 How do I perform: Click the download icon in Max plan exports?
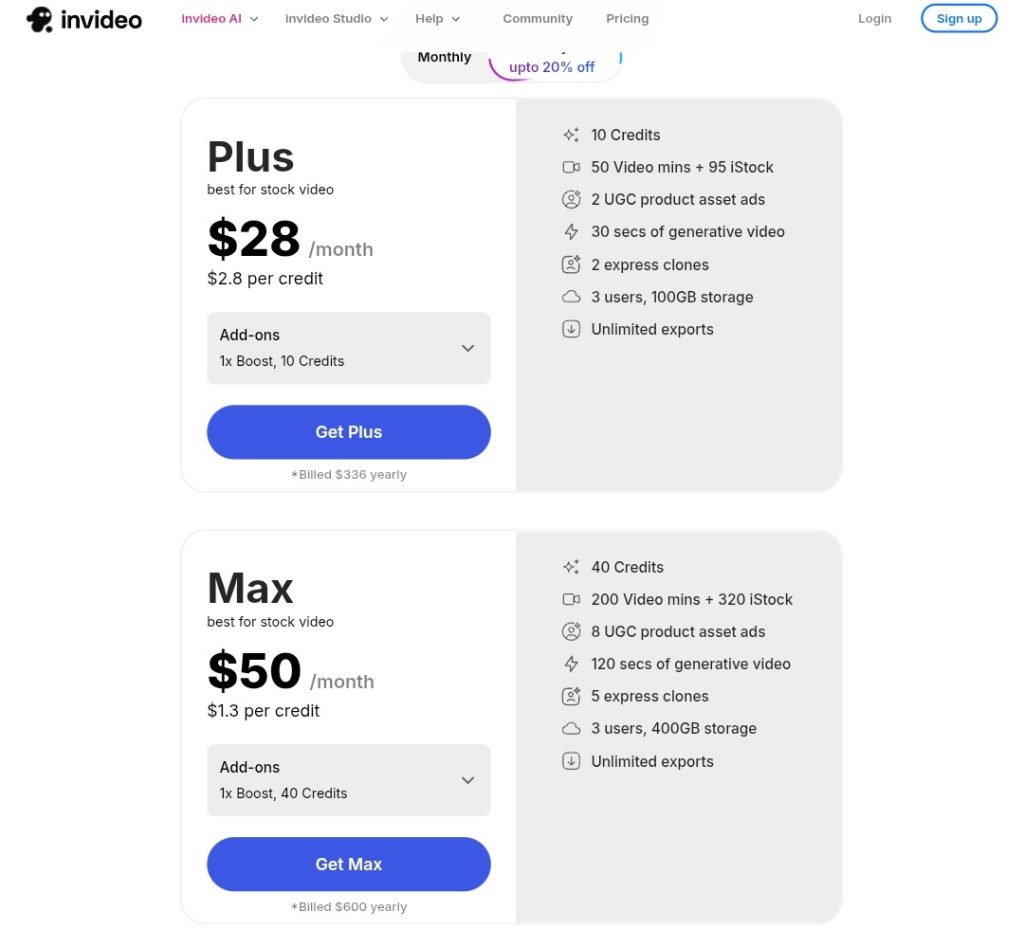pos(571,761)
